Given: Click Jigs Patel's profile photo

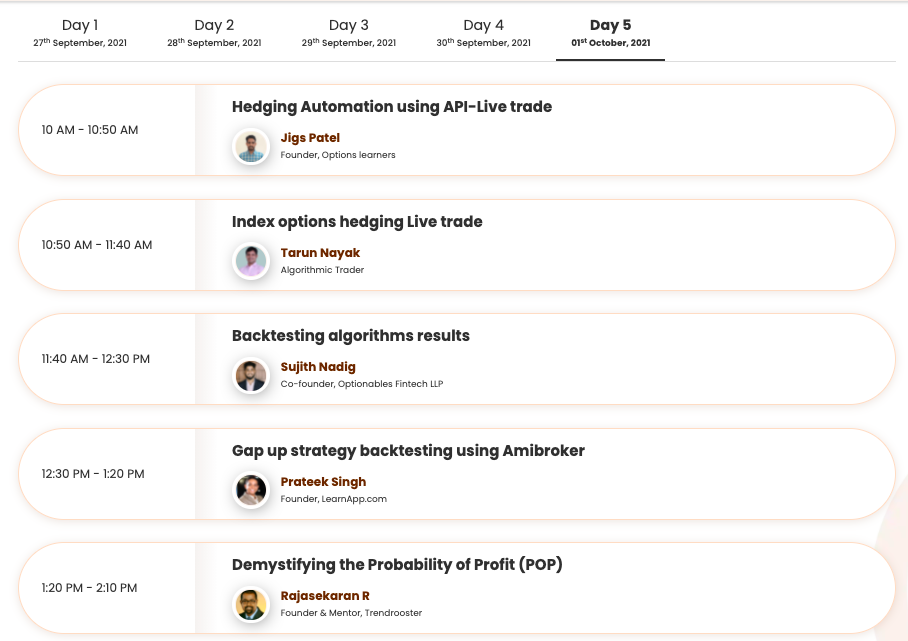Looking at the screenshot, I should 251,147.
